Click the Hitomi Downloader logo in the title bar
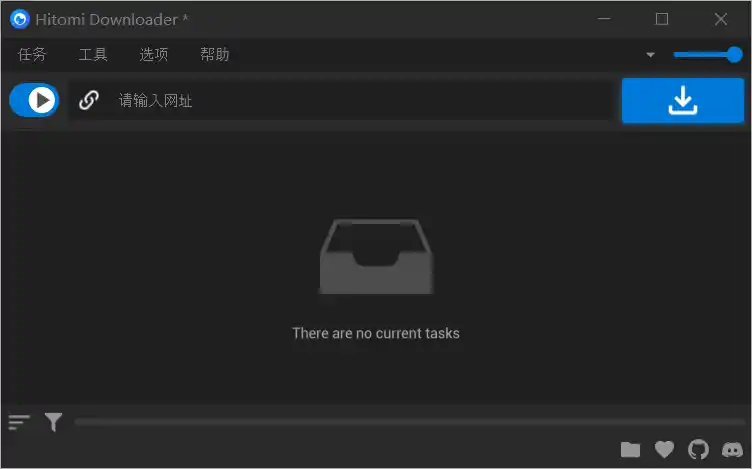The image size is (752, 469). click(20, 19)
